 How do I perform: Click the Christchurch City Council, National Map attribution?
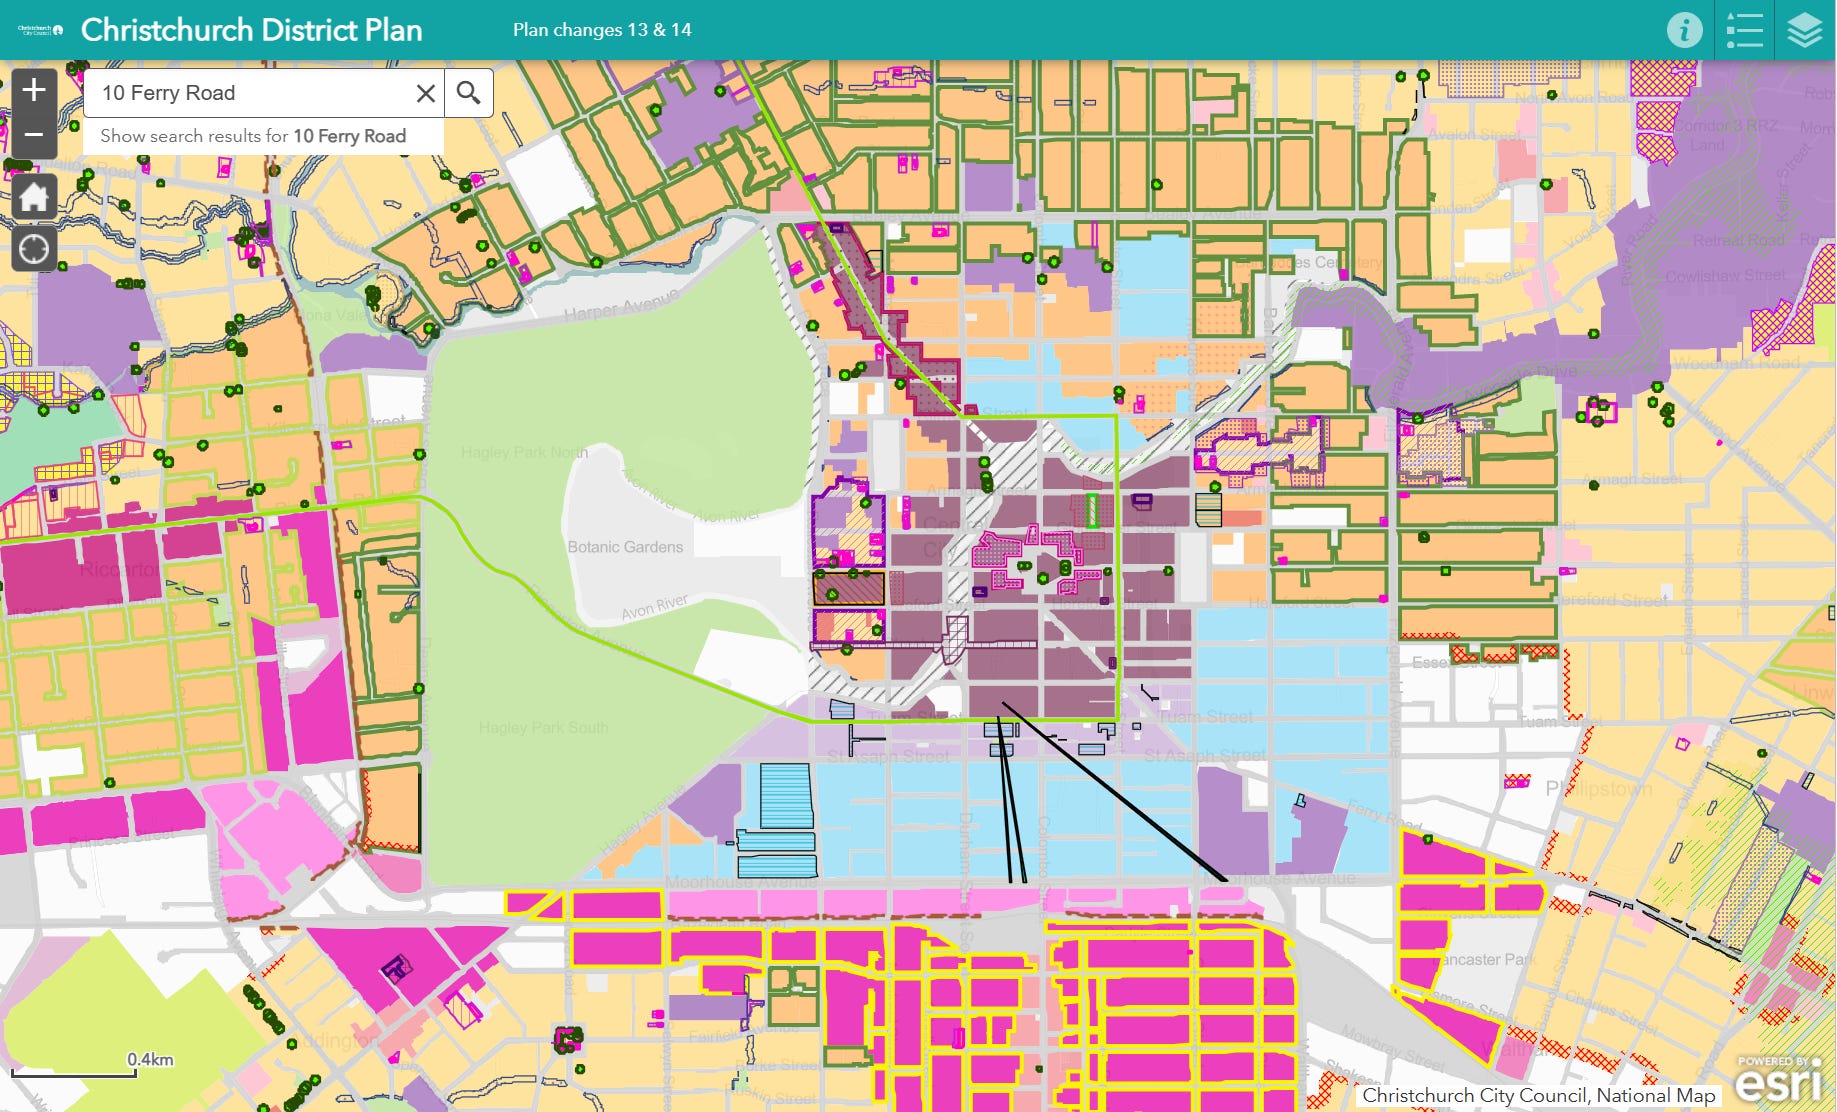click(1539, 1095)
